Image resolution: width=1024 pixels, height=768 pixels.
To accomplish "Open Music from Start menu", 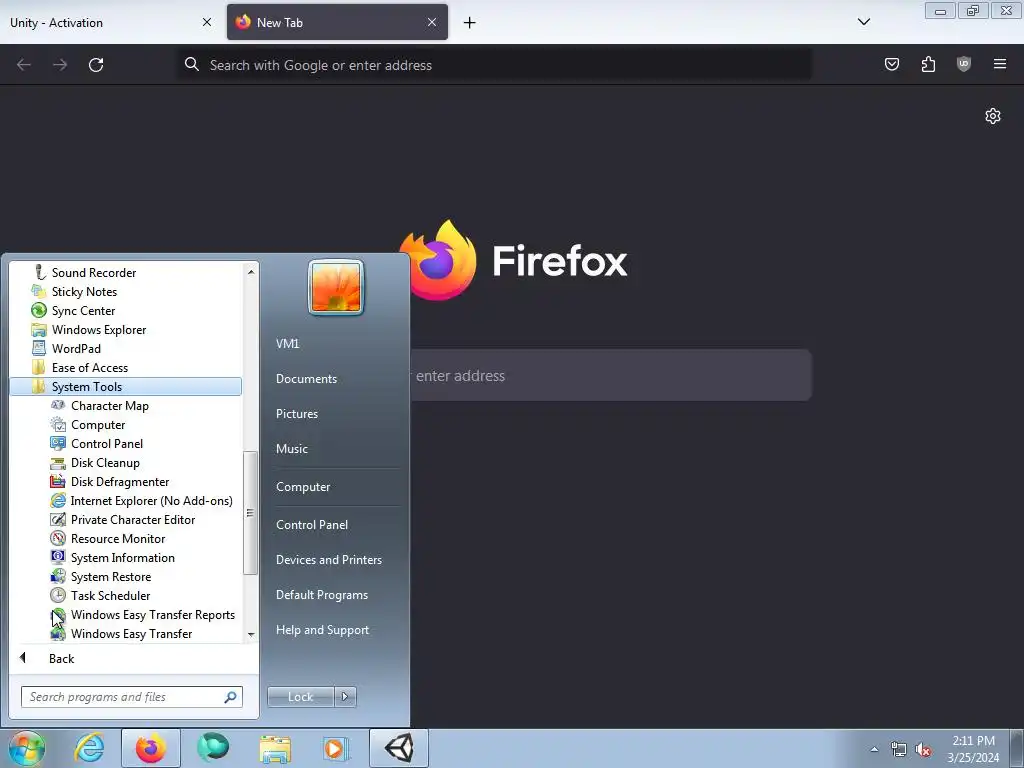I will point(292,449).
